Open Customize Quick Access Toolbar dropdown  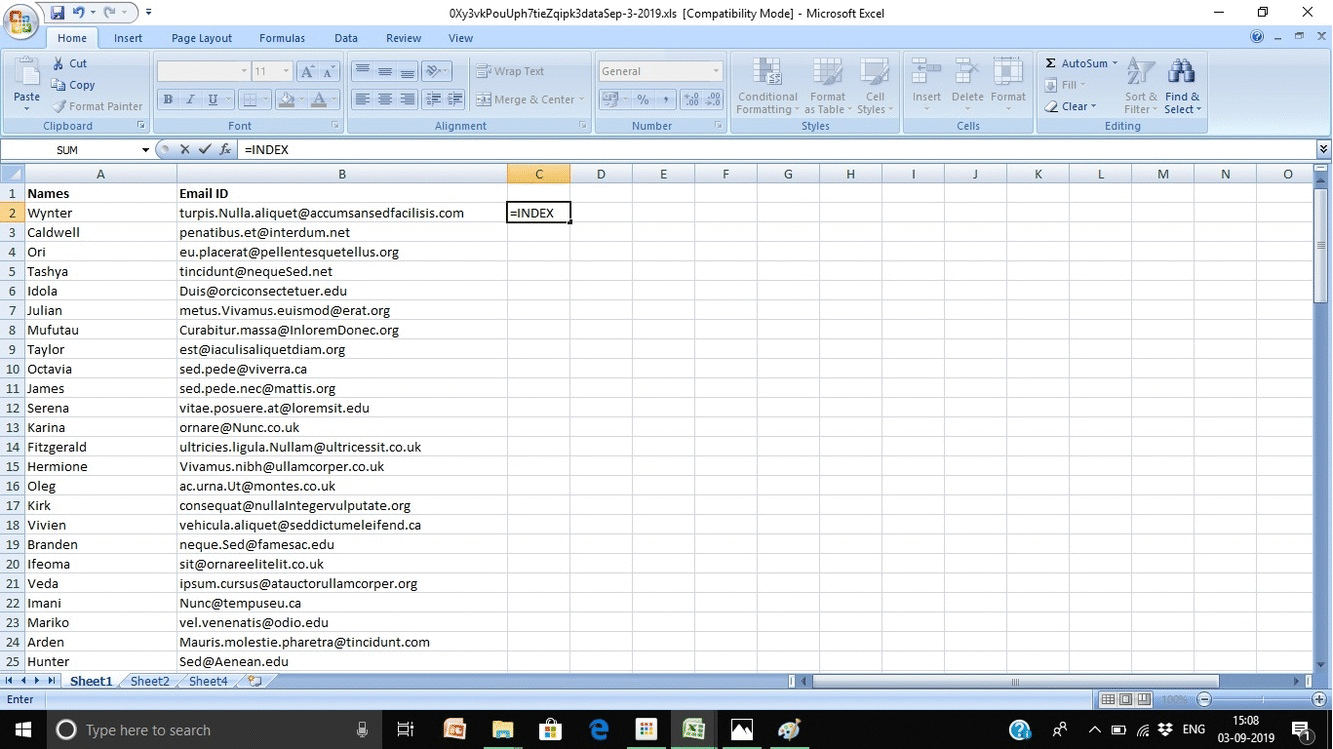click(149, 13)
